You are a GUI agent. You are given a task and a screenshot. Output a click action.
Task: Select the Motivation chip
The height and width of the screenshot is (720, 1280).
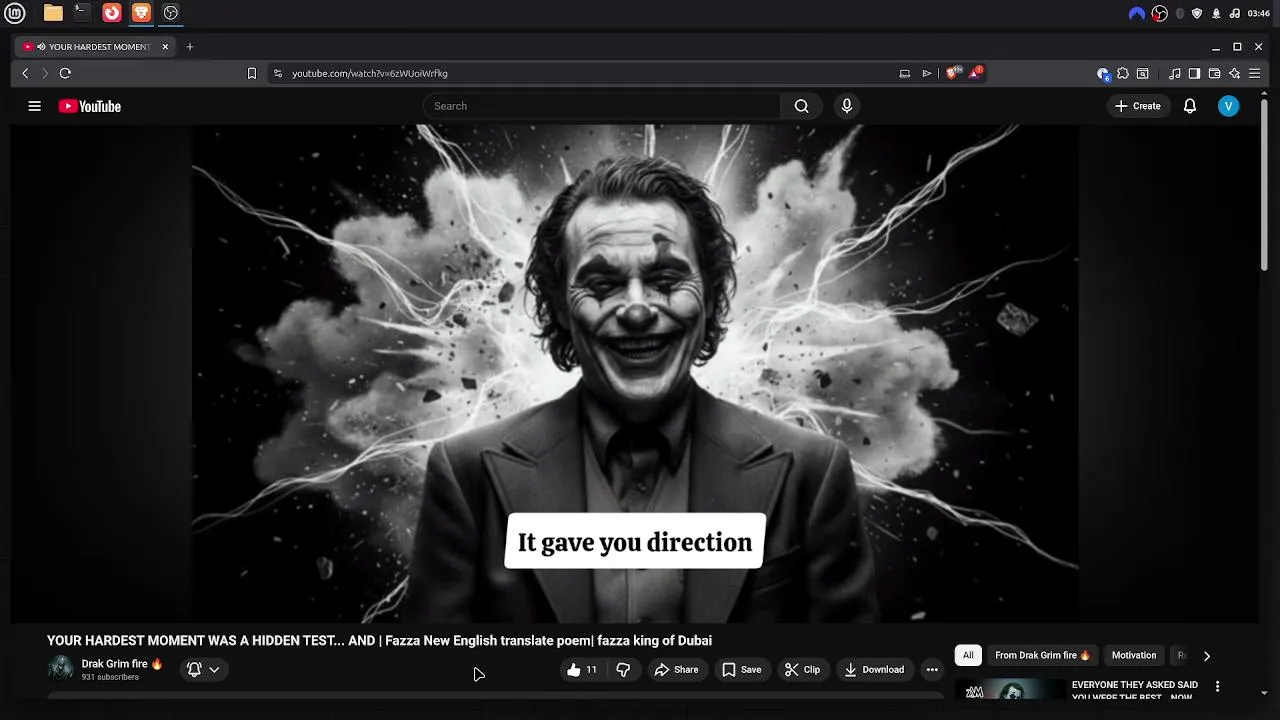[x=1134, y=655]
